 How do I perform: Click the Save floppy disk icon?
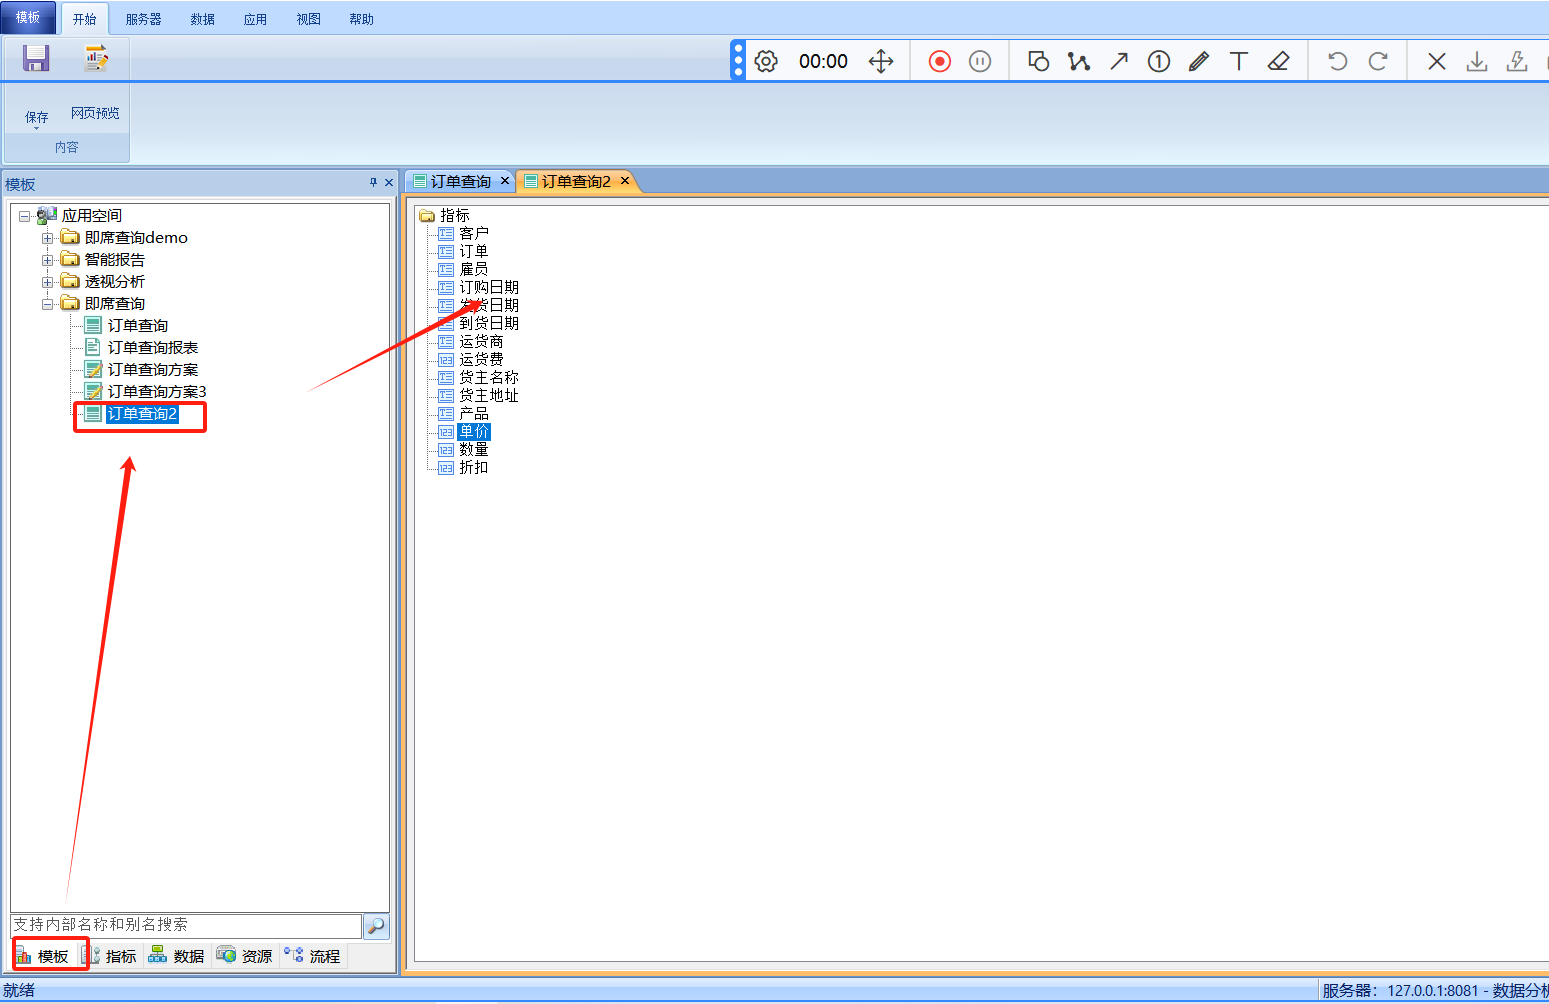36,59
